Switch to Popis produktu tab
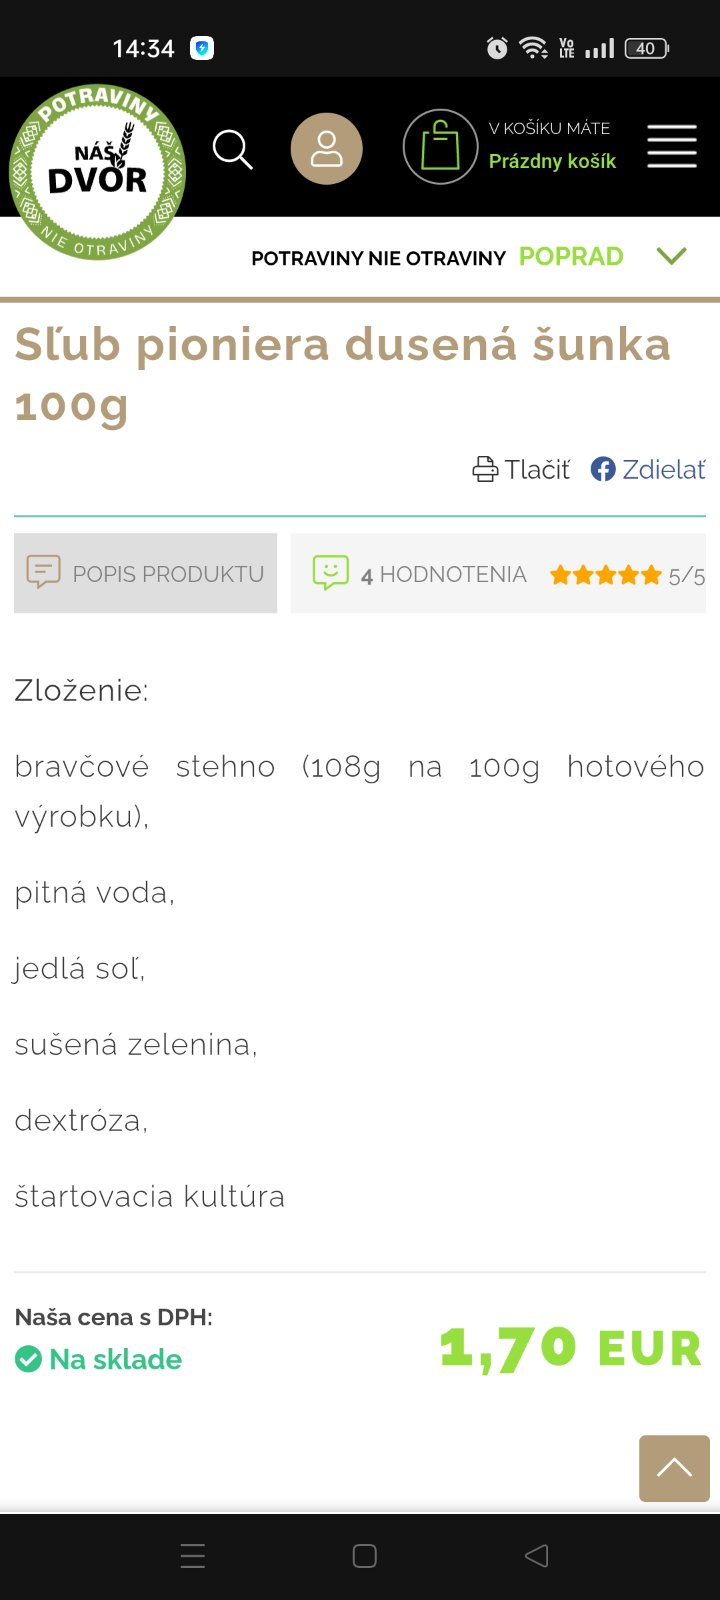Screen dimensions: 720x1600 coord(146,573)
